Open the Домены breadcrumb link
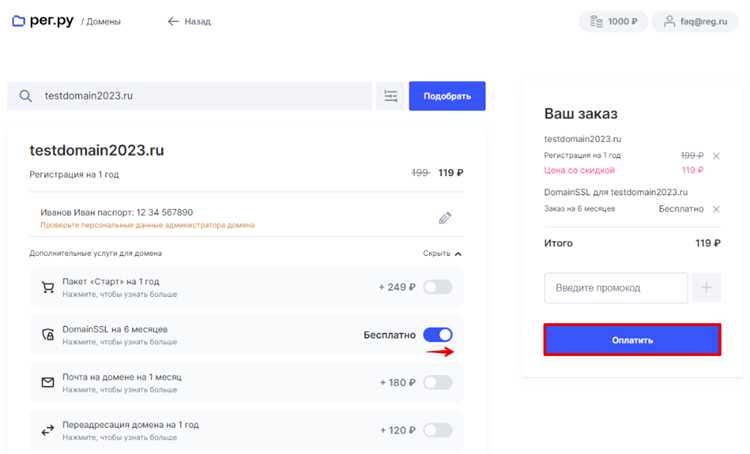This screenshot has width=750, height=454. pos(103,22)
